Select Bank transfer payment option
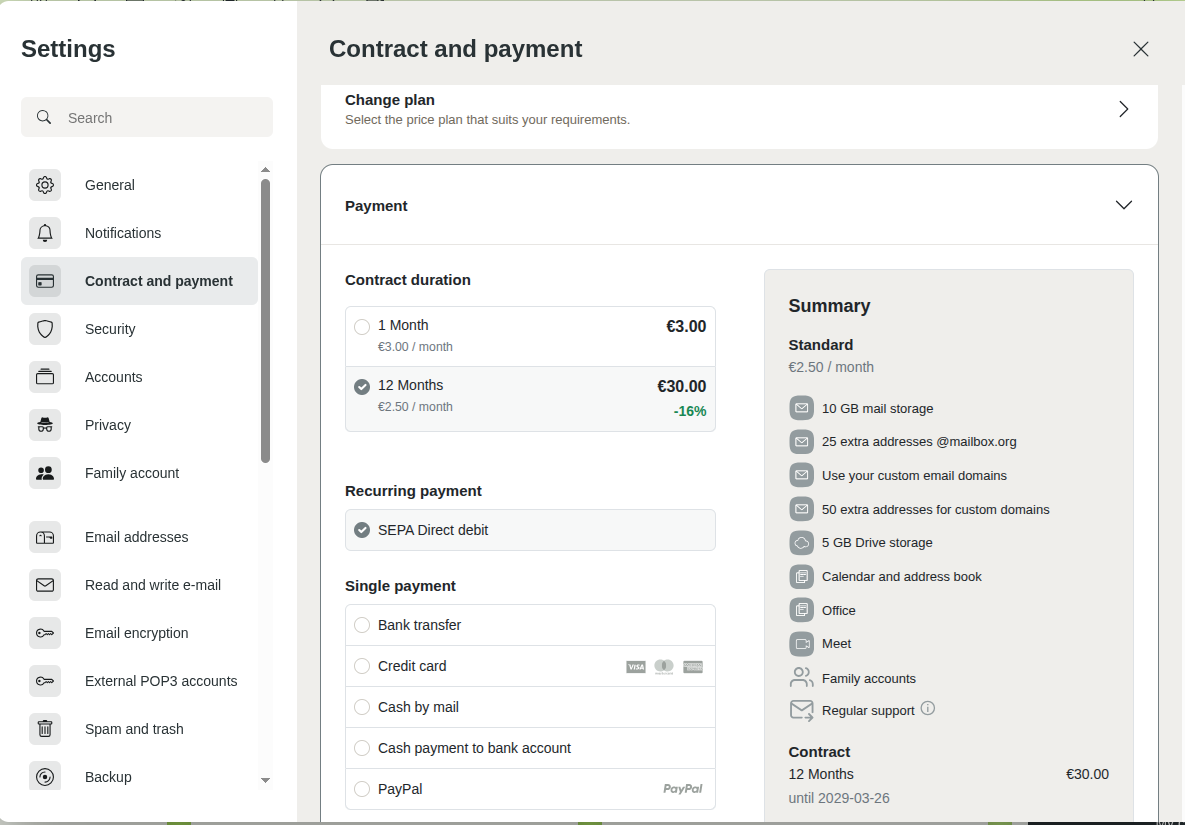This screenshot has height=825, width=1185. tap(362, 625)
